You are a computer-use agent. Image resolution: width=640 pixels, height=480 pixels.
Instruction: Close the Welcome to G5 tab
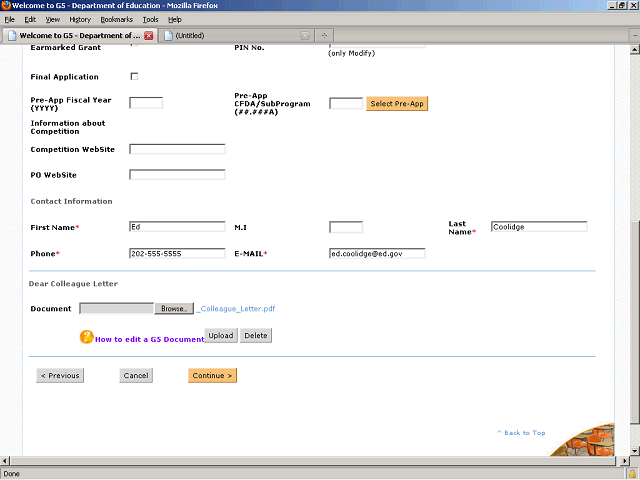pos(149,36)
